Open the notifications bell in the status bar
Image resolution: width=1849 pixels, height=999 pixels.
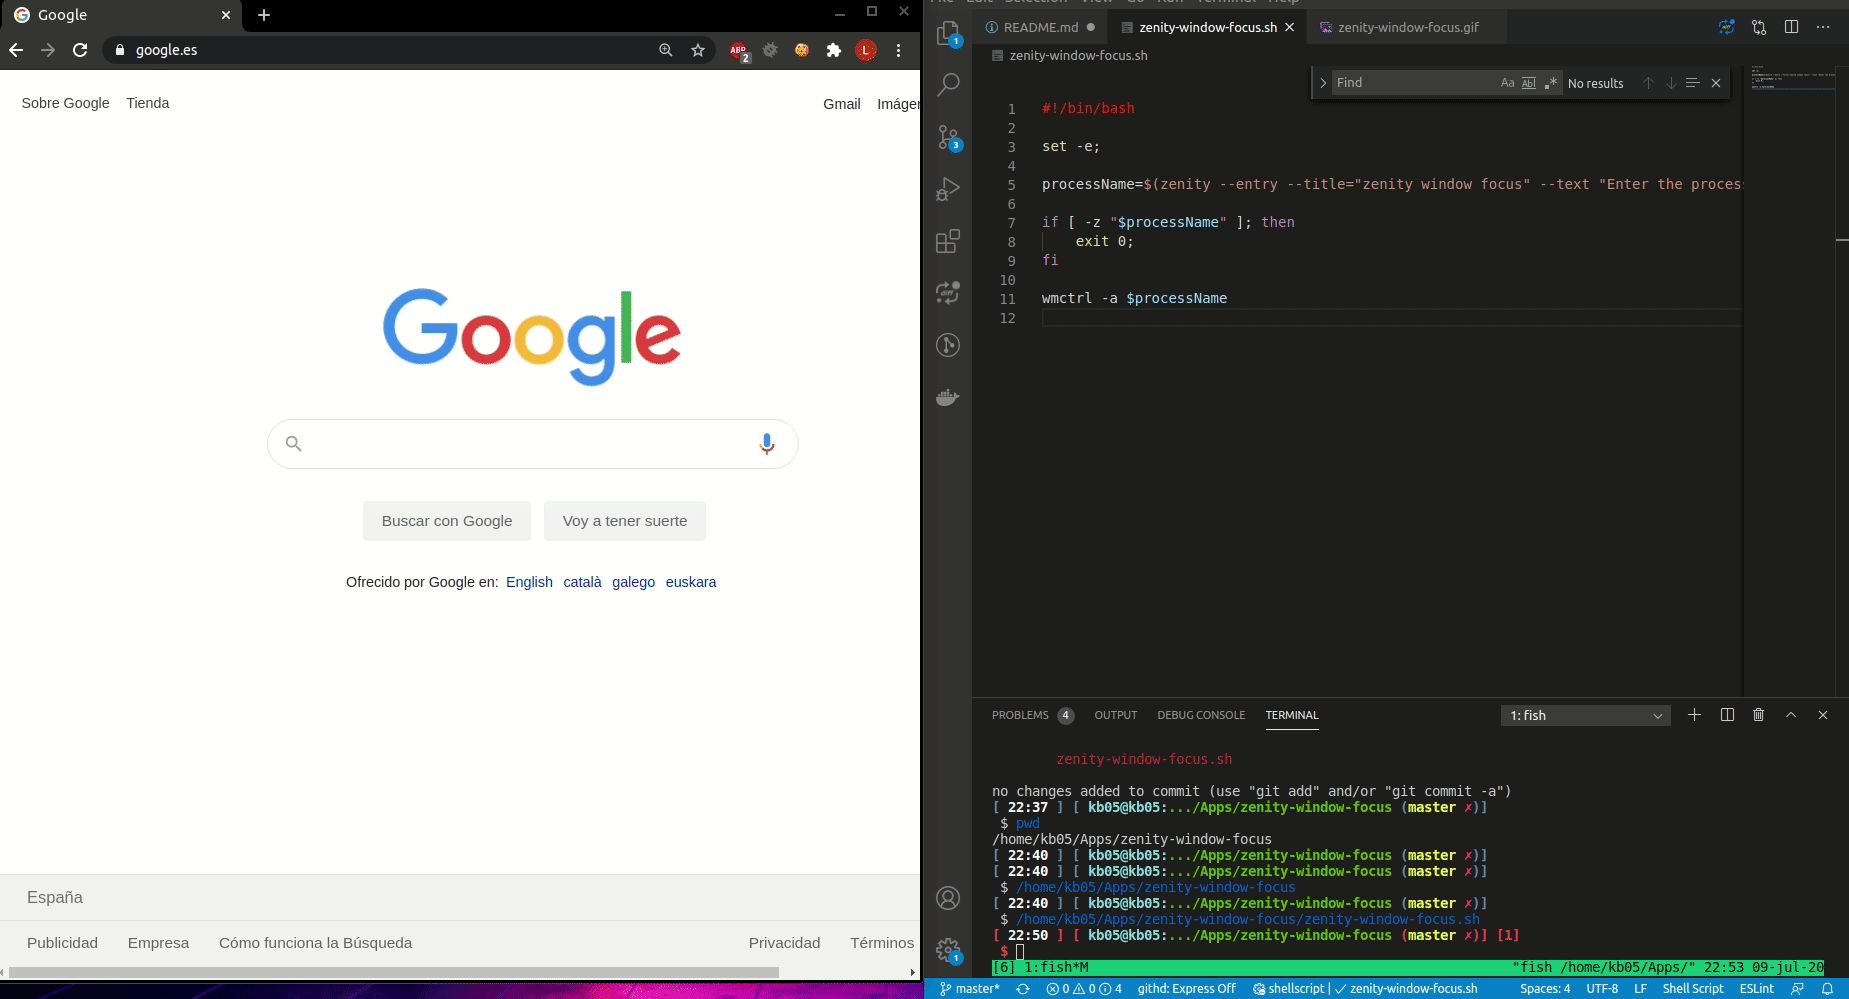pyautogui.click(x=1827, y=989)
